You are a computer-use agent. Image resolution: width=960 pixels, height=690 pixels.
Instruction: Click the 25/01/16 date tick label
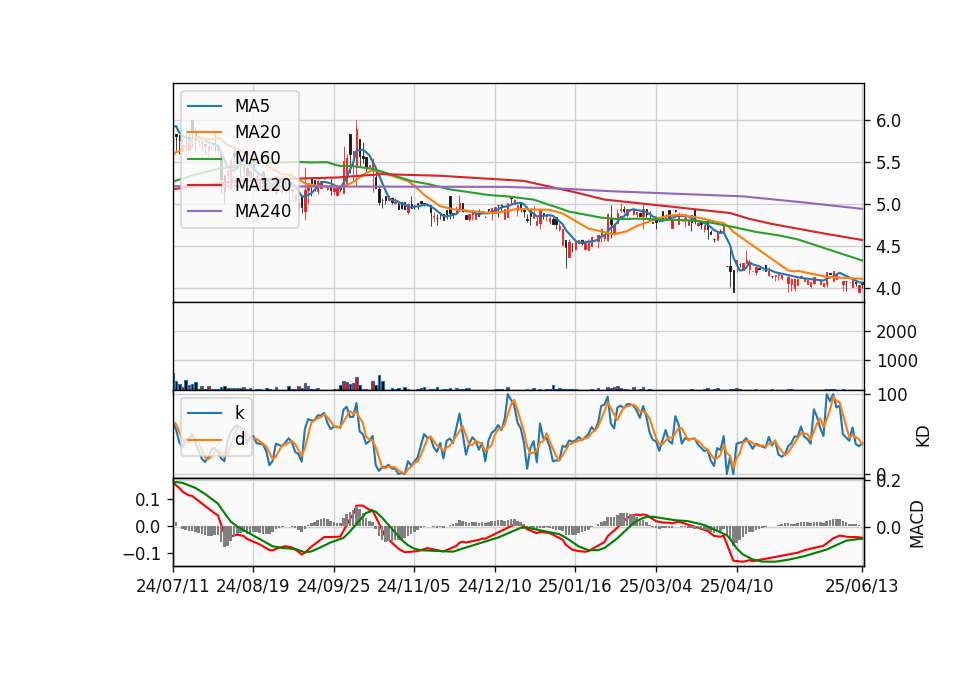coord(575,586)
